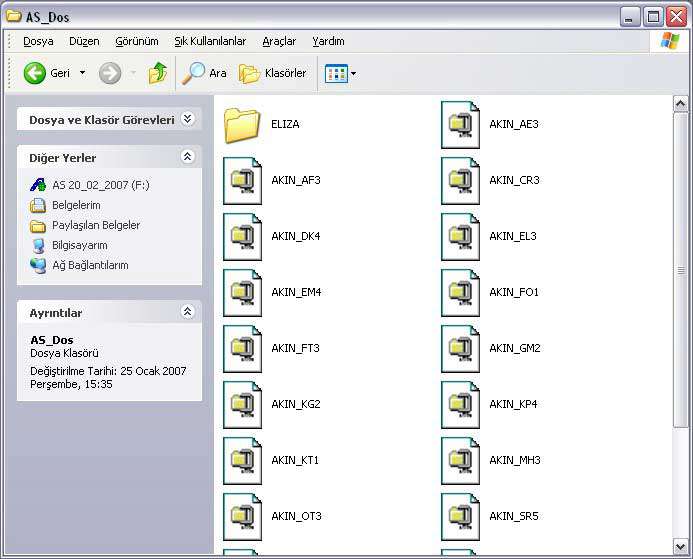This screenshot has height=559, width=693.
Task: Open Paylaşılan Belgeler link
Action: [96, 225]
